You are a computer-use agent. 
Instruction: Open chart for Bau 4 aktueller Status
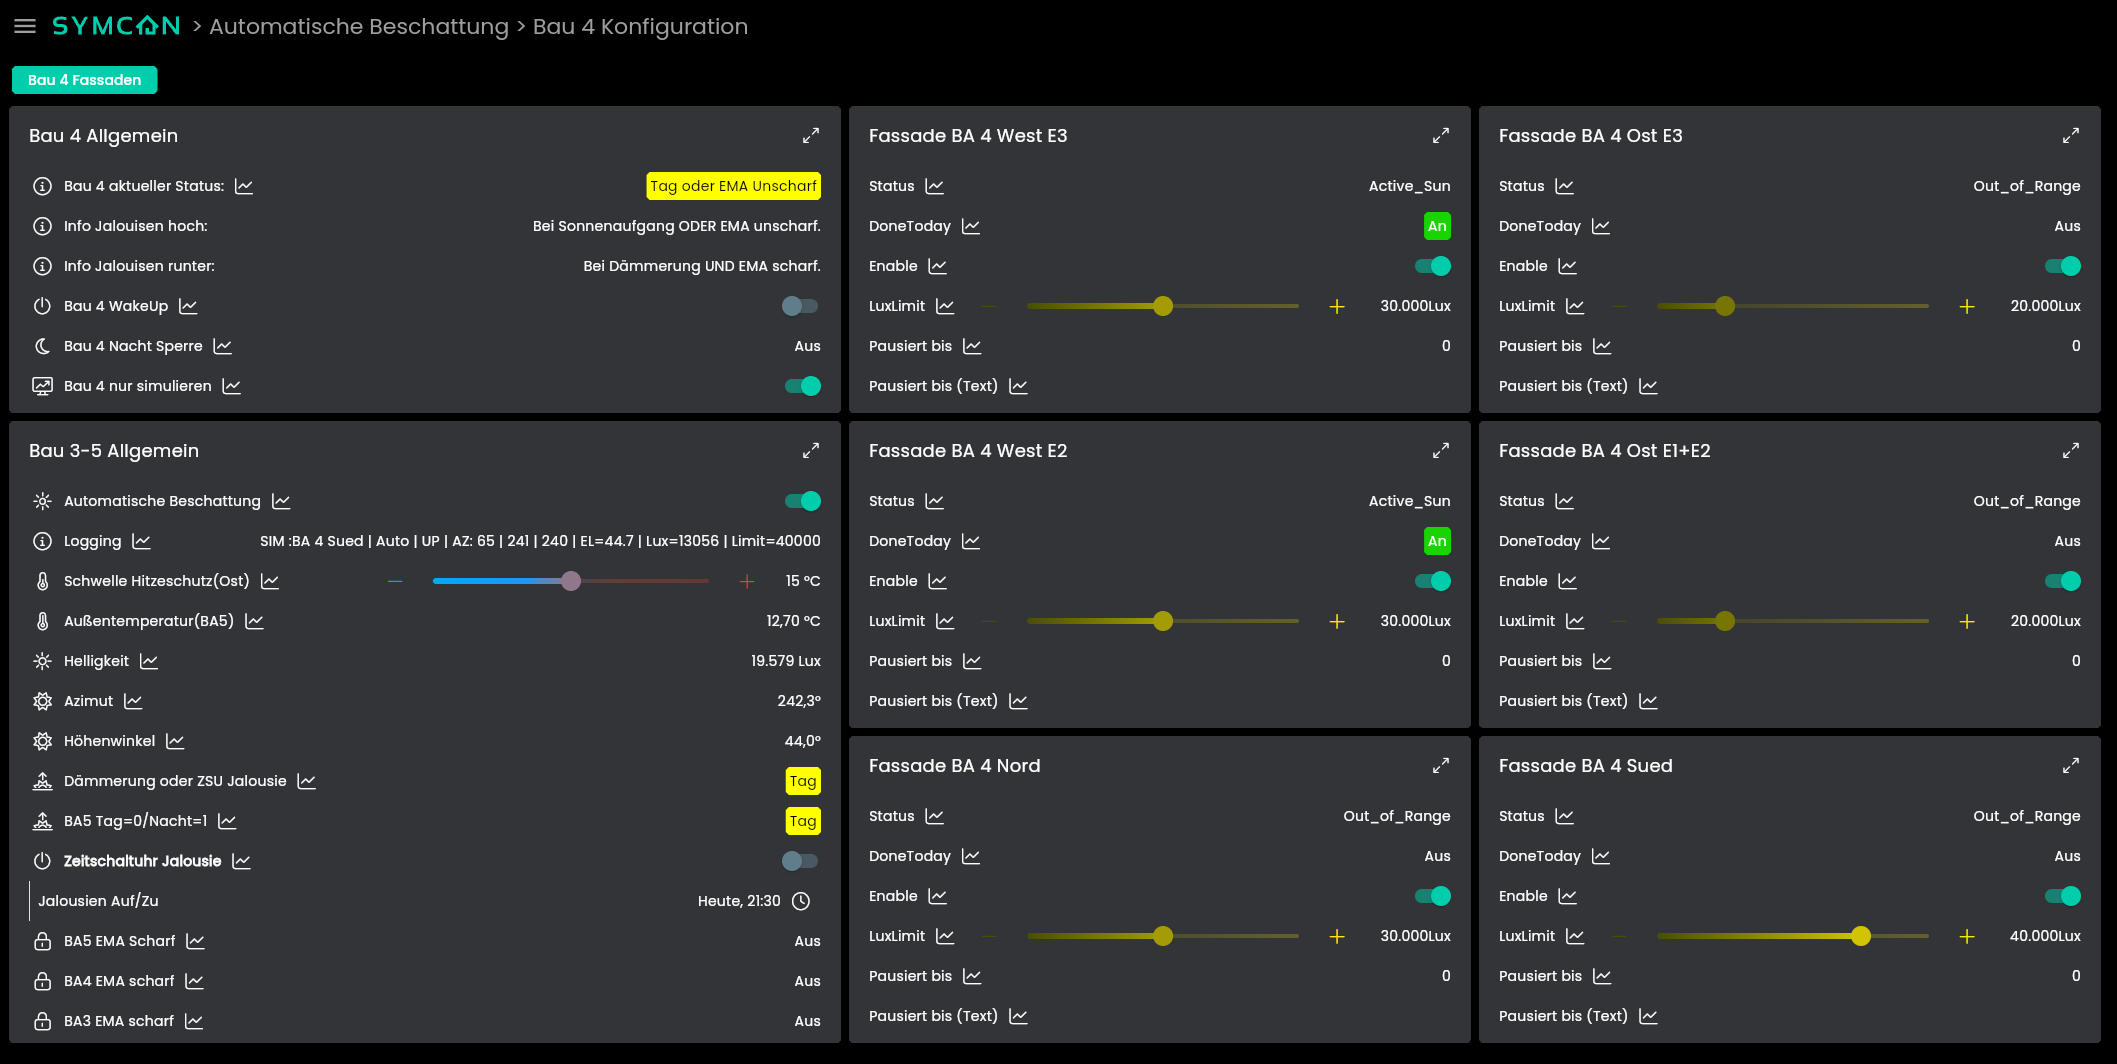244,186
